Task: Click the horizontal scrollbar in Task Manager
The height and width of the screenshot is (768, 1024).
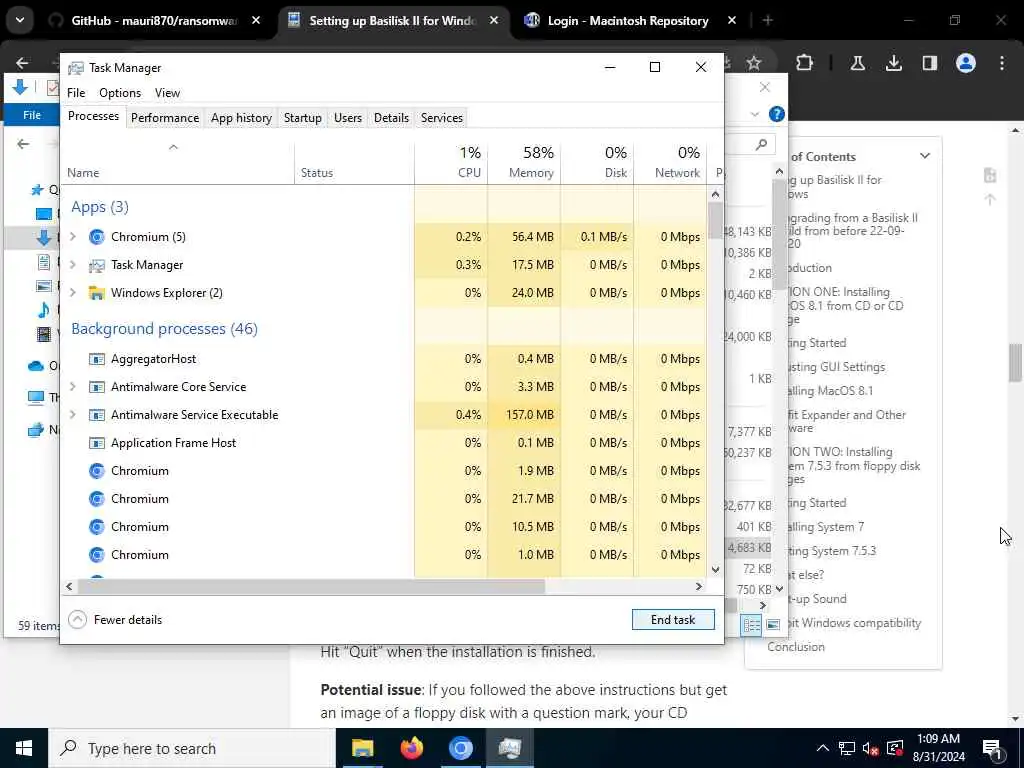Action: (311, 586)
